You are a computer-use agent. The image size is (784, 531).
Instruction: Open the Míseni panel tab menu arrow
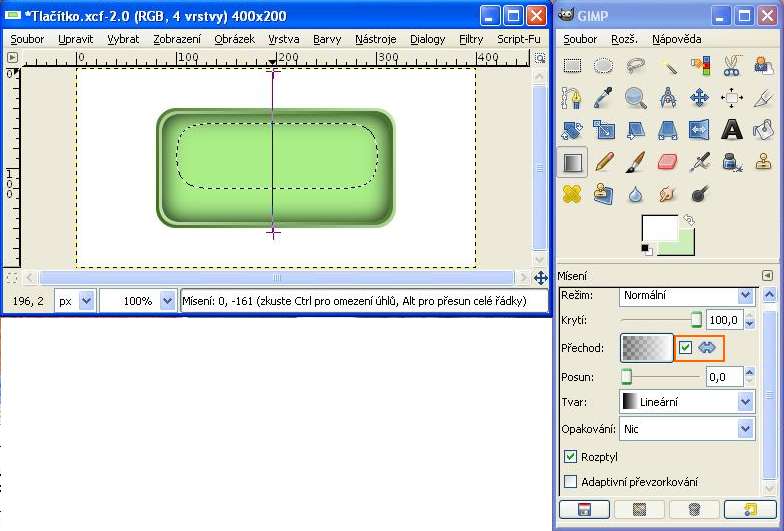pos(768,276)
